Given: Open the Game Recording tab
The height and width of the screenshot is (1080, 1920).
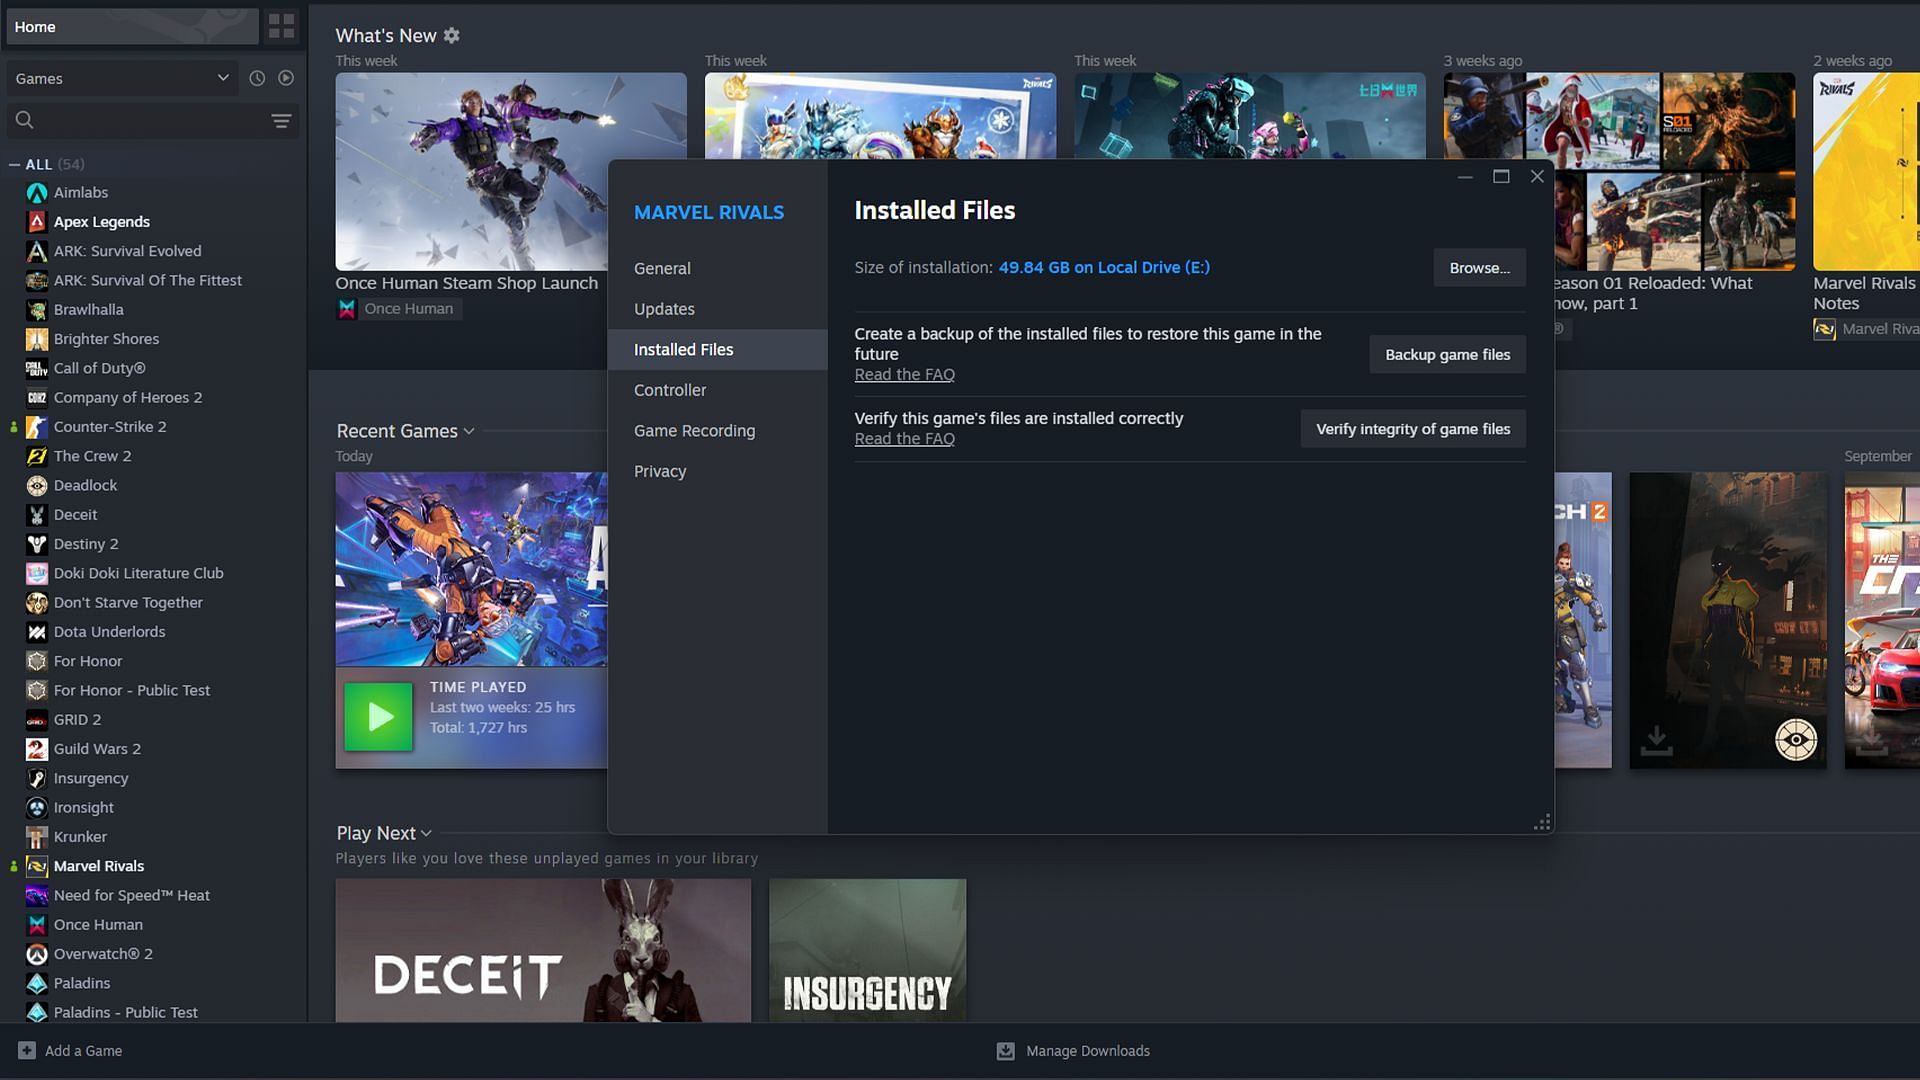Looking at the screenshot, I should [x=718, y=431].
